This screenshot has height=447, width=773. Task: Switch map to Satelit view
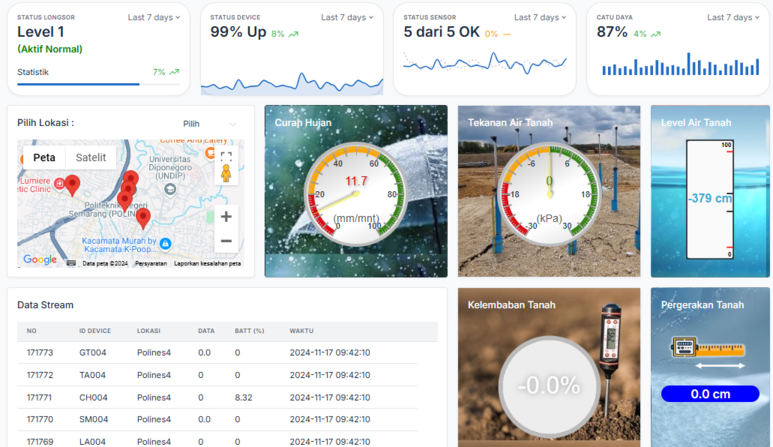(91, 157)
